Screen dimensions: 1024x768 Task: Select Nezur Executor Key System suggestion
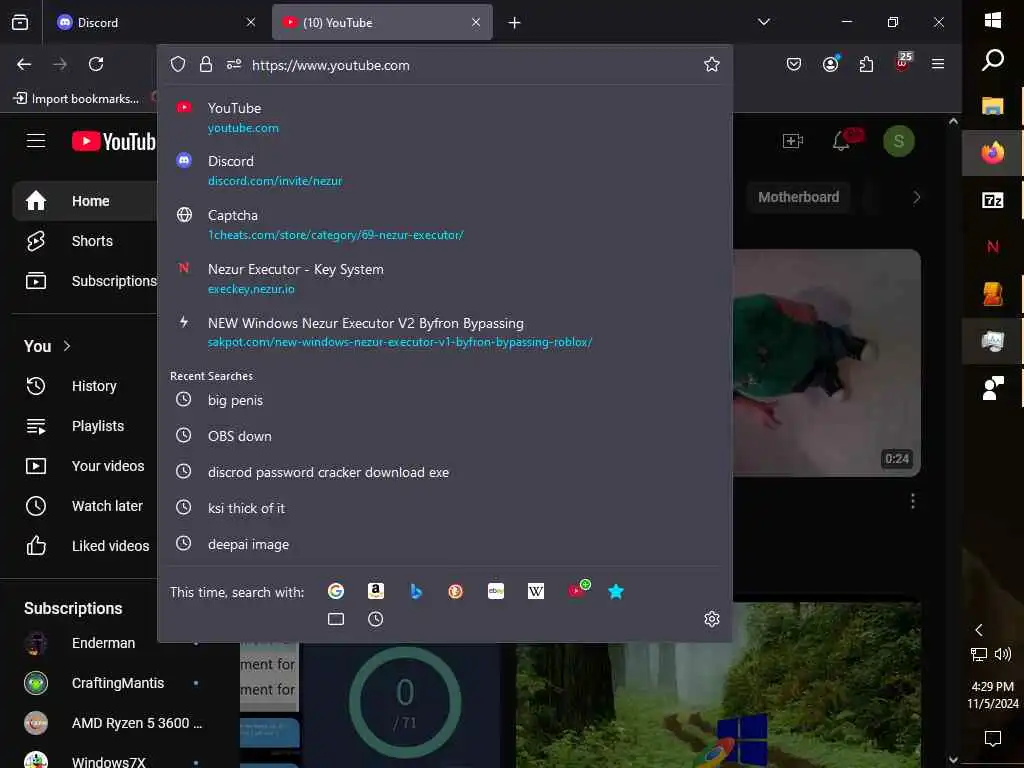point(445,278)
